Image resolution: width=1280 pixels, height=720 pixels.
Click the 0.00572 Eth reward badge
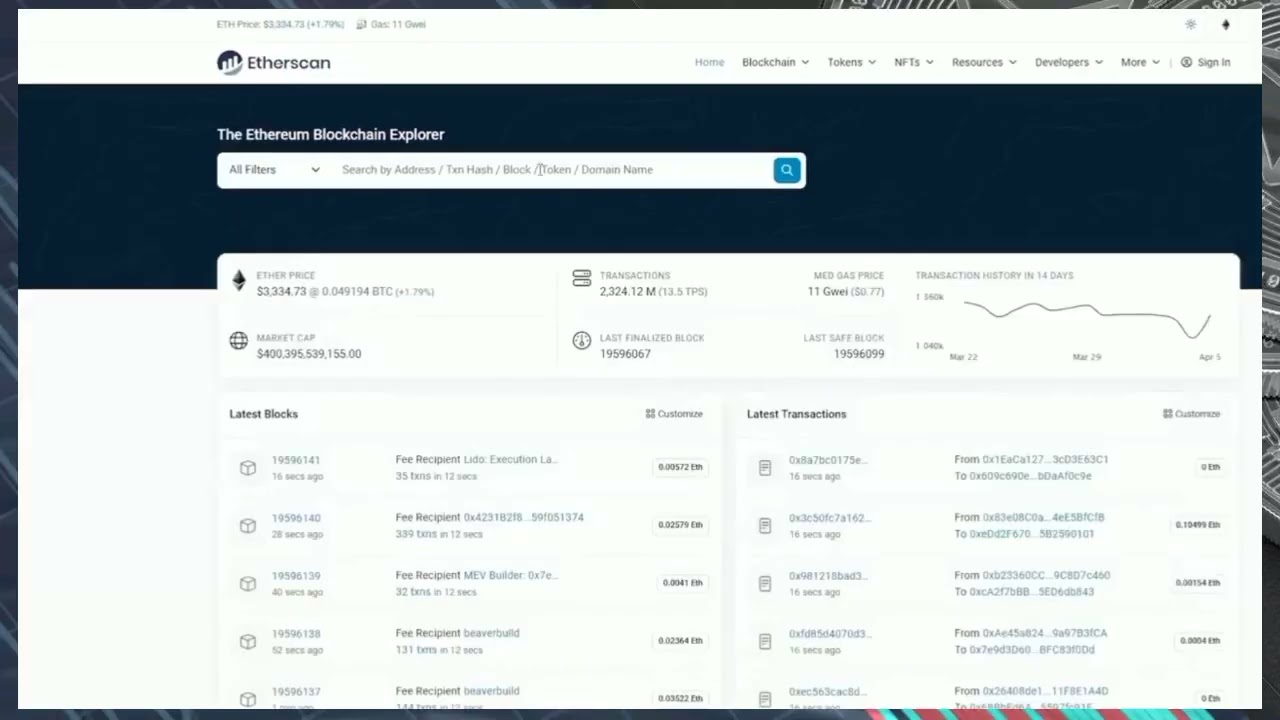(x=681, y=467)
